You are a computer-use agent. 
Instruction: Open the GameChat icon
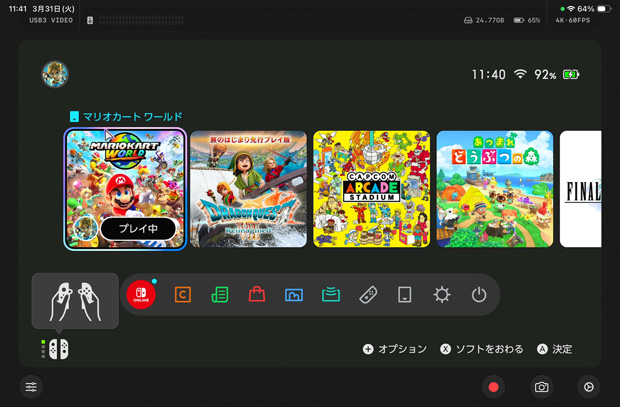coord(183,295)
